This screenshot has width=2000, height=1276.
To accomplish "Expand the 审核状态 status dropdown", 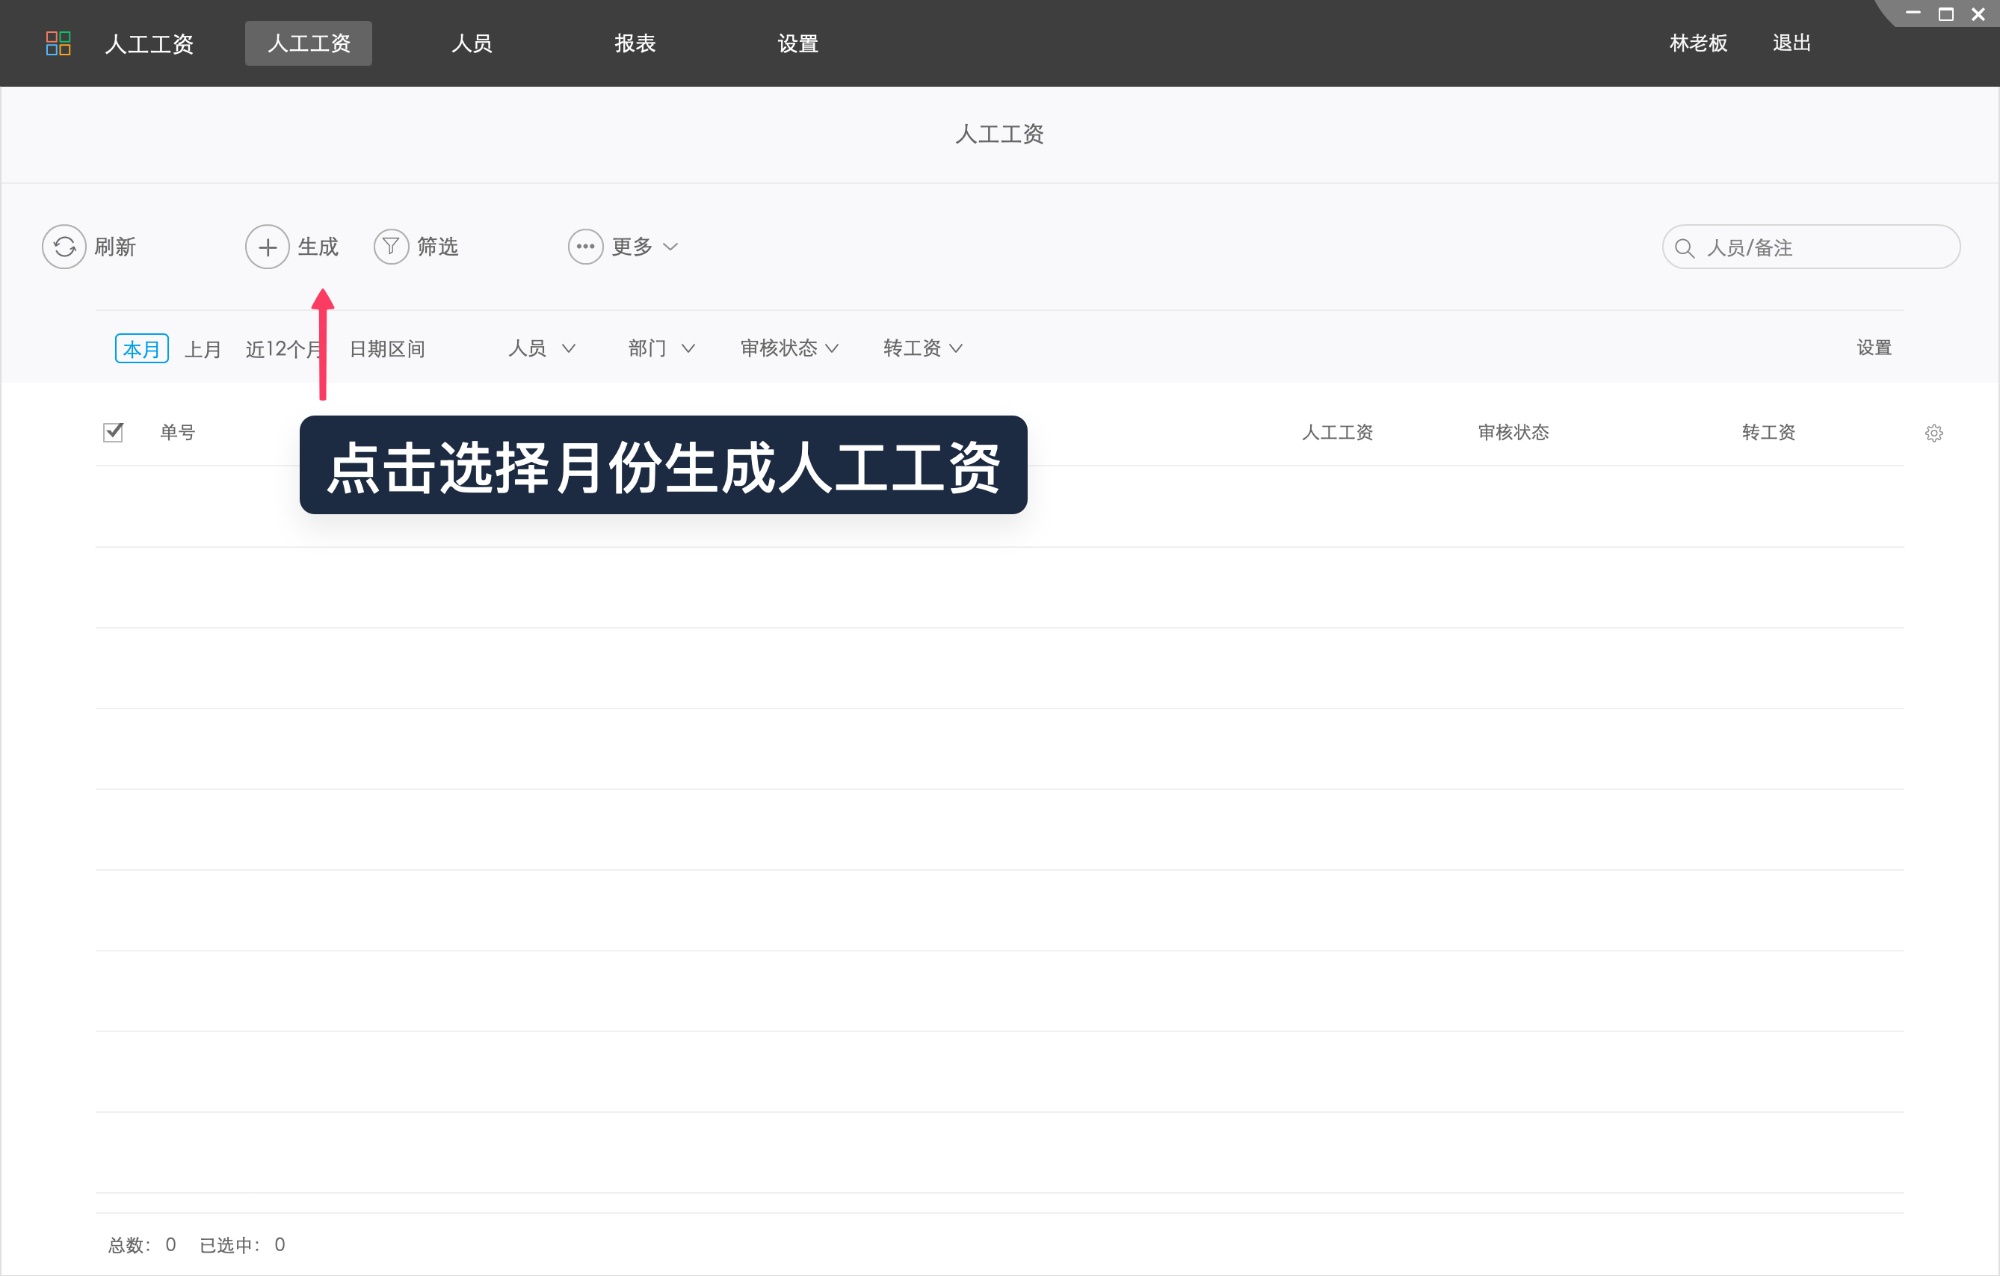I will click(788, 348).
